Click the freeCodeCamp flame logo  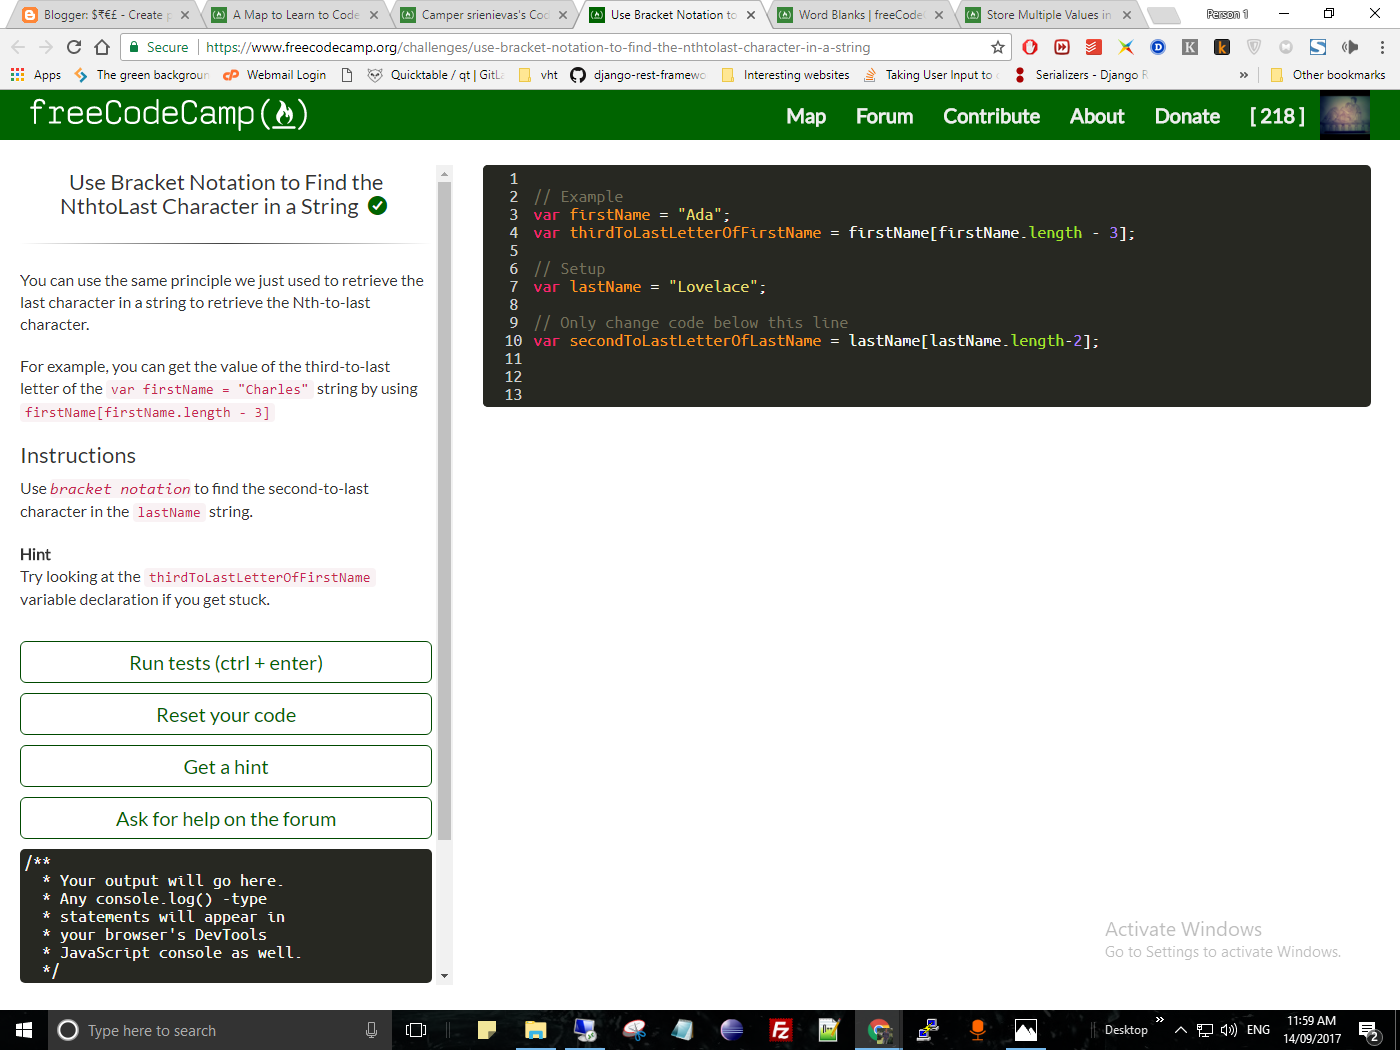pos(168,114)
